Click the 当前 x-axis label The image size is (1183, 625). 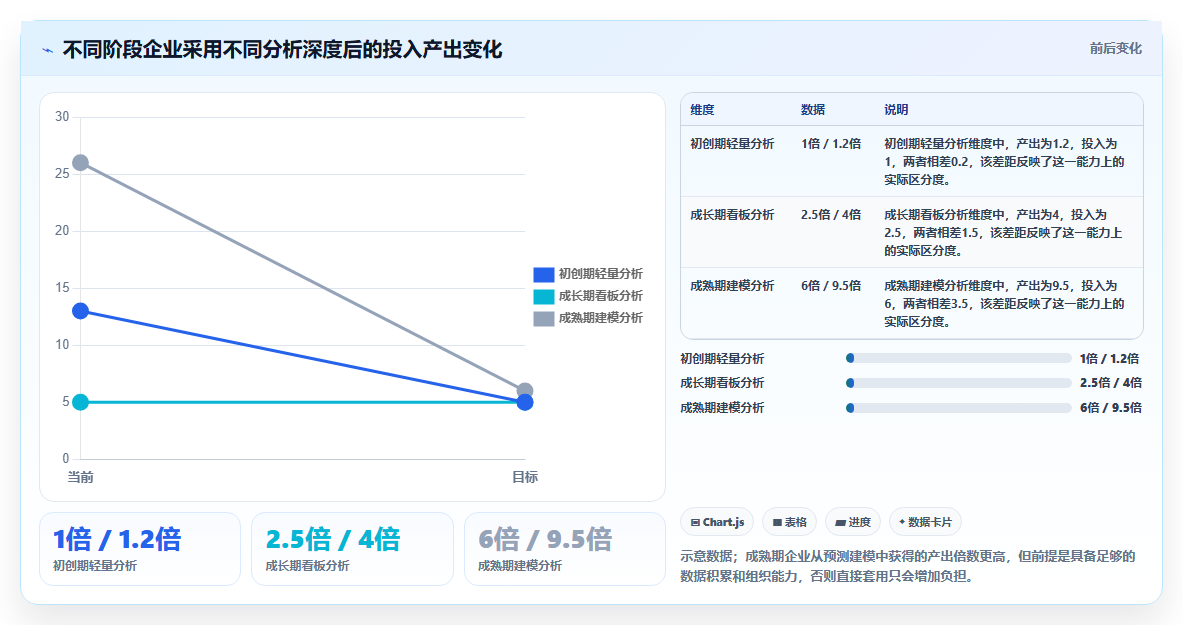tap(81, 477)
